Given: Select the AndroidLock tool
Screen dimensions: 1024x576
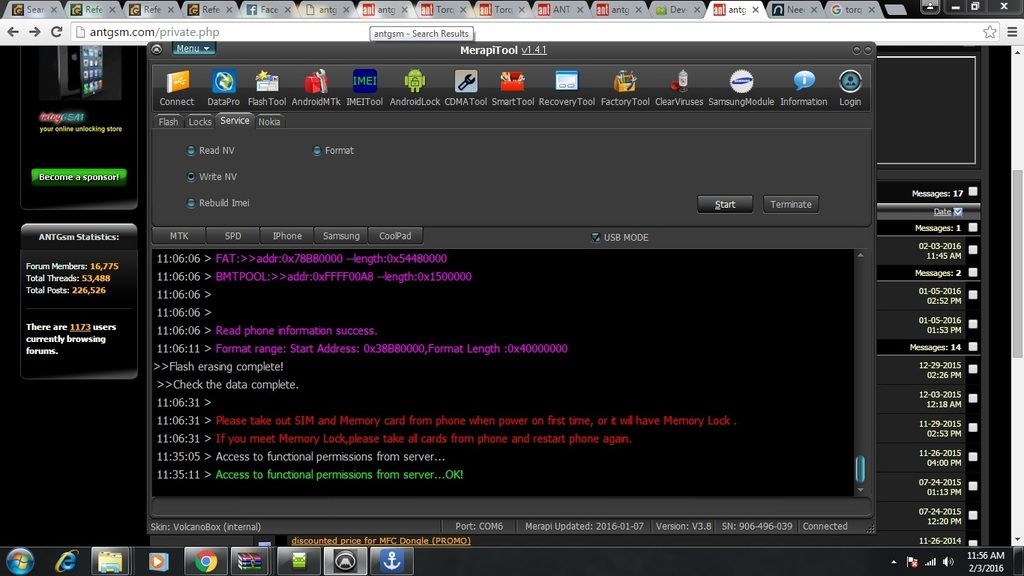Looking at the screenshot, I should tap(415, 83).
